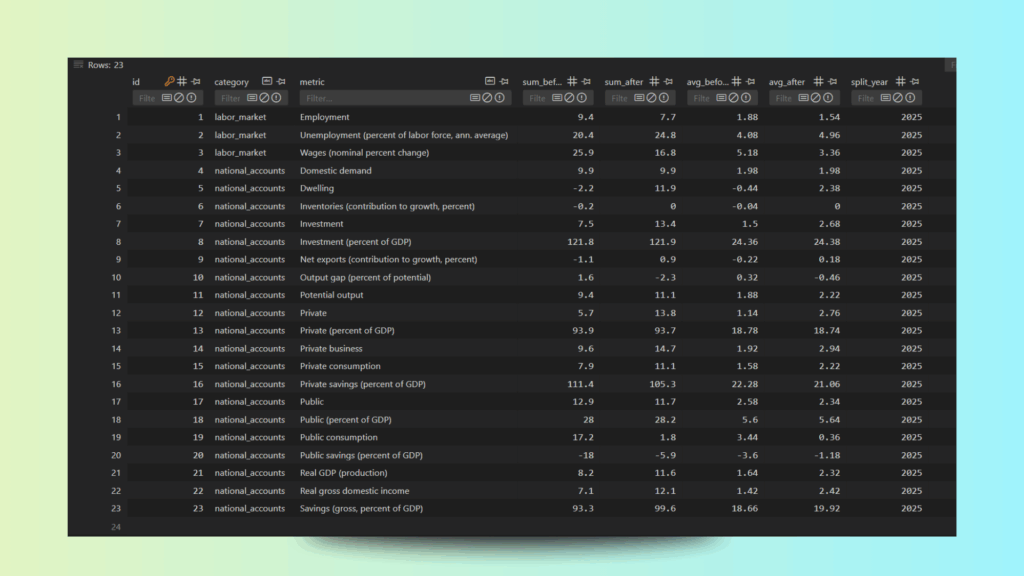
Task: Select empty row 24 at table bottom
Action: tap(117, 526)
